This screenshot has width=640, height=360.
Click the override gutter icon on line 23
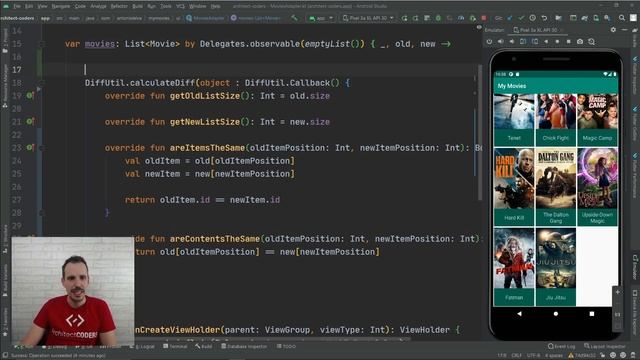pos(30,147)
